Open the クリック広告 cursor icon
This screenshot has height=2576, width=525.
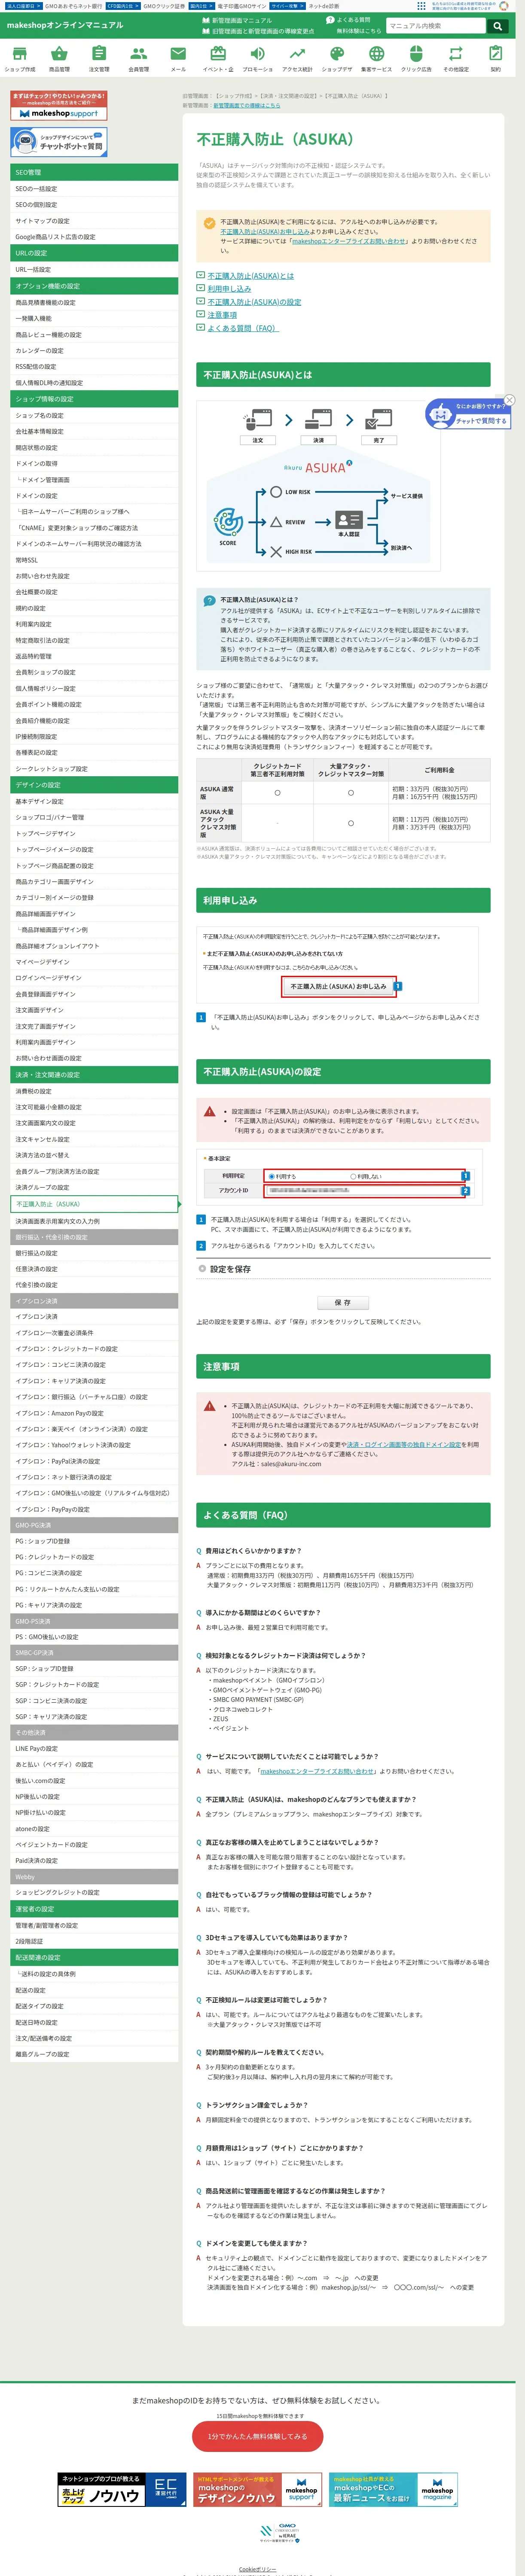pyautogui.click(x=416, y=59)
